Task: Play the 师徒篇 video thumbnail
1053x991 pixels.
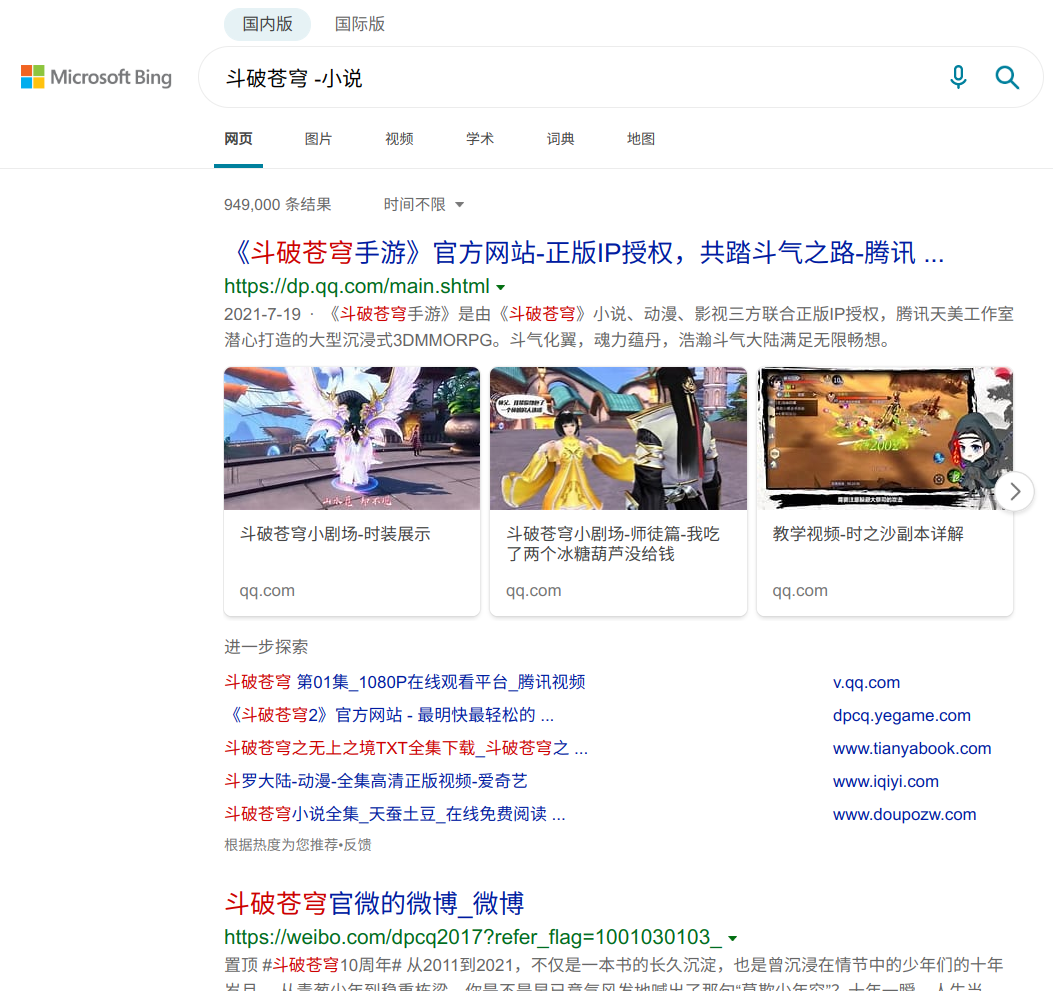Action: [x=618, y=438]
